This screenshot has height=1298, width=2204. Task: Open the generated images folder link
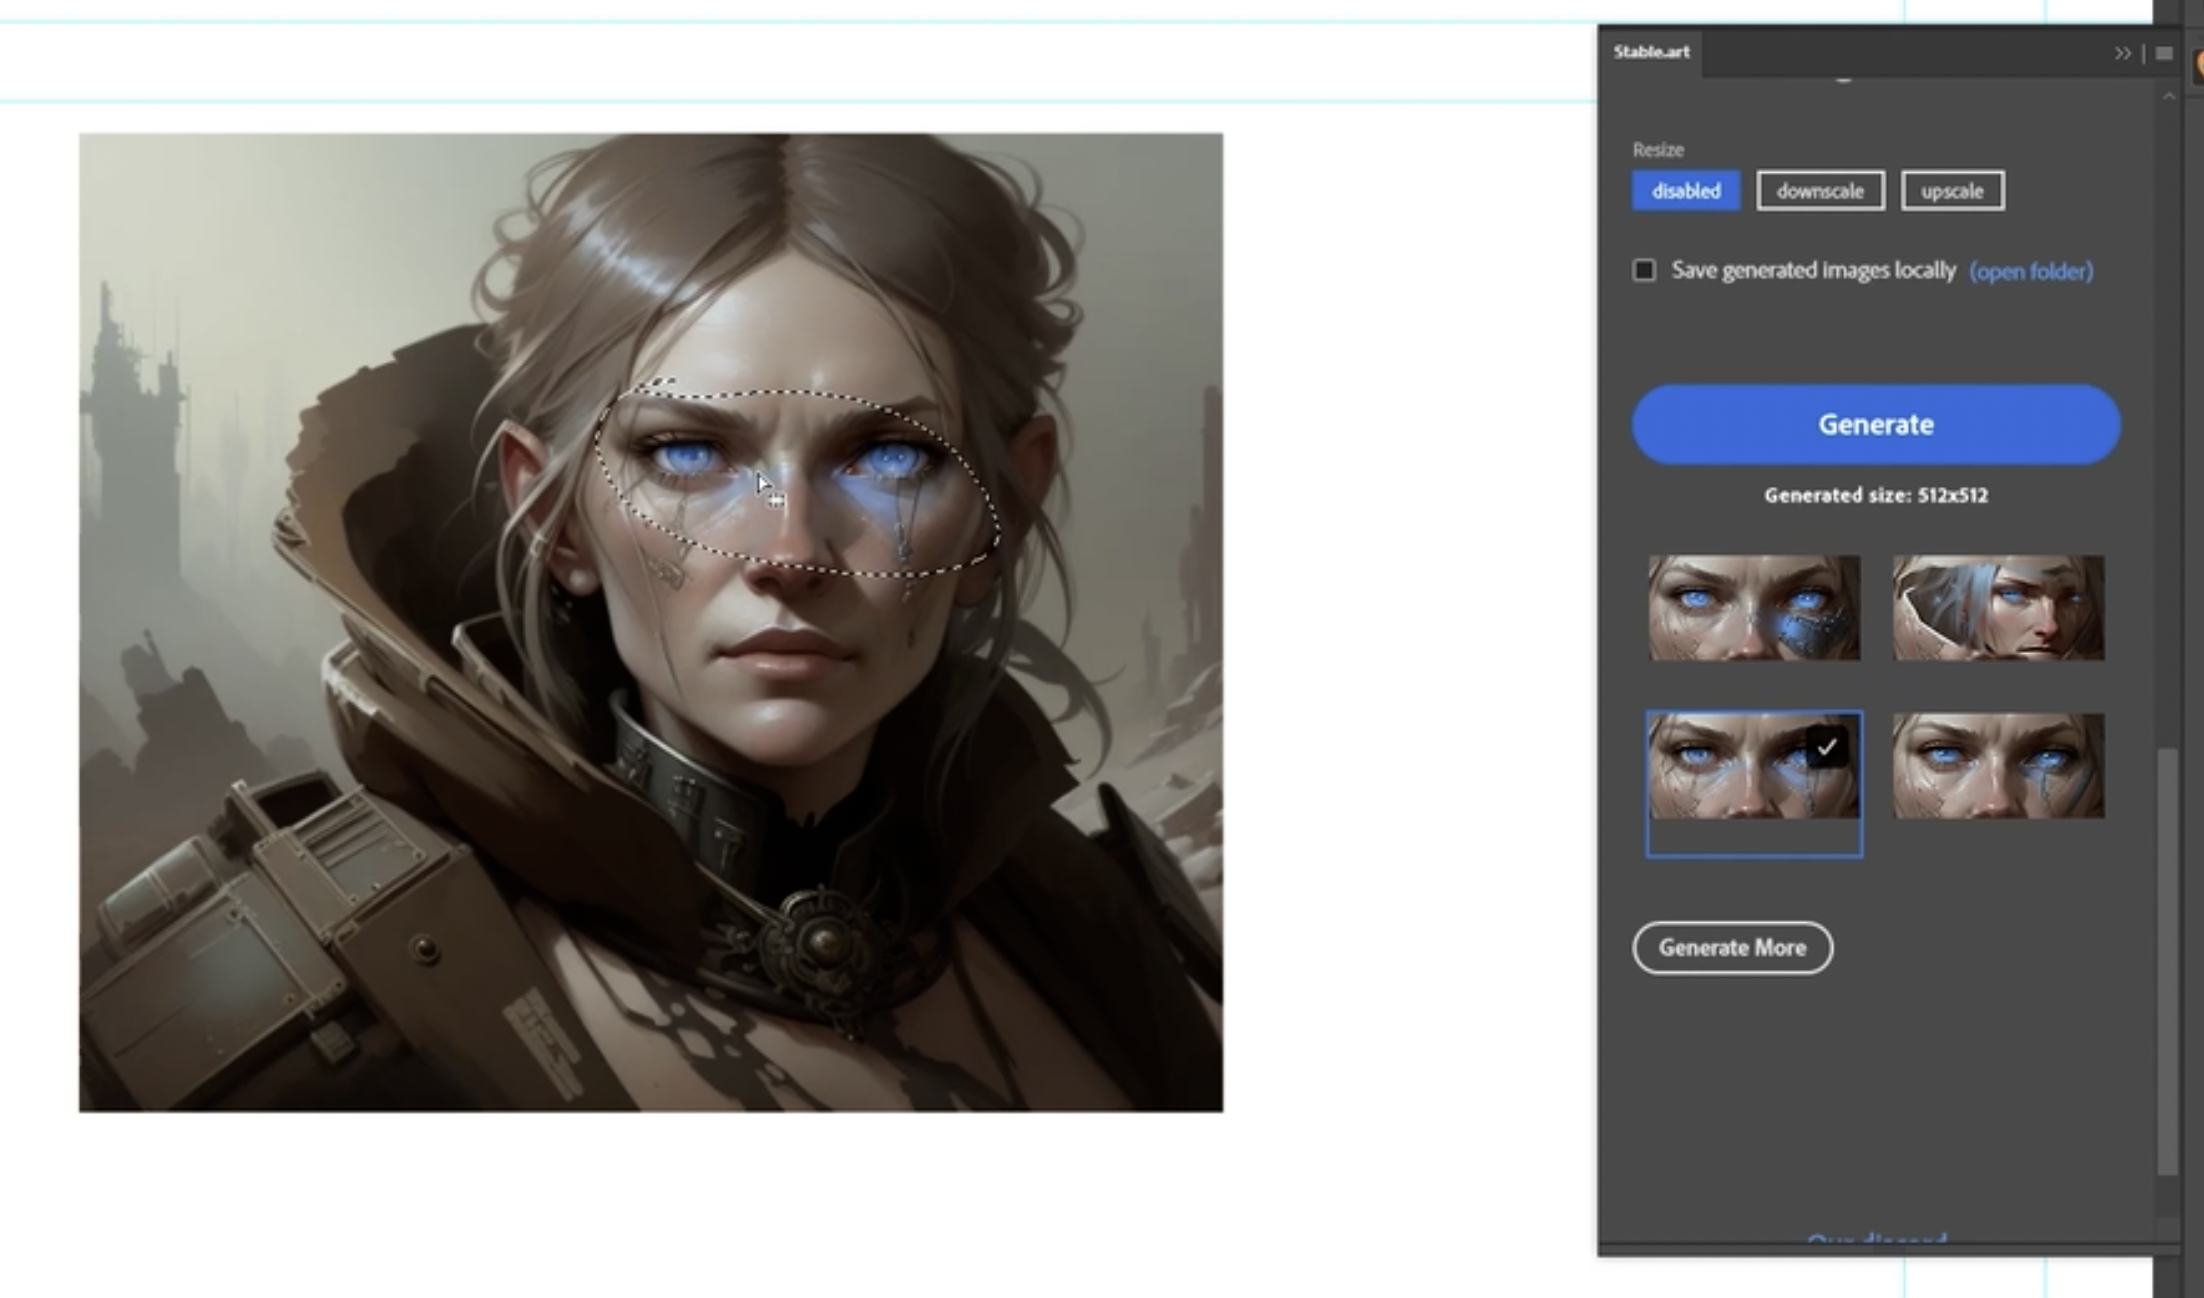click(x=2030, y=272)
